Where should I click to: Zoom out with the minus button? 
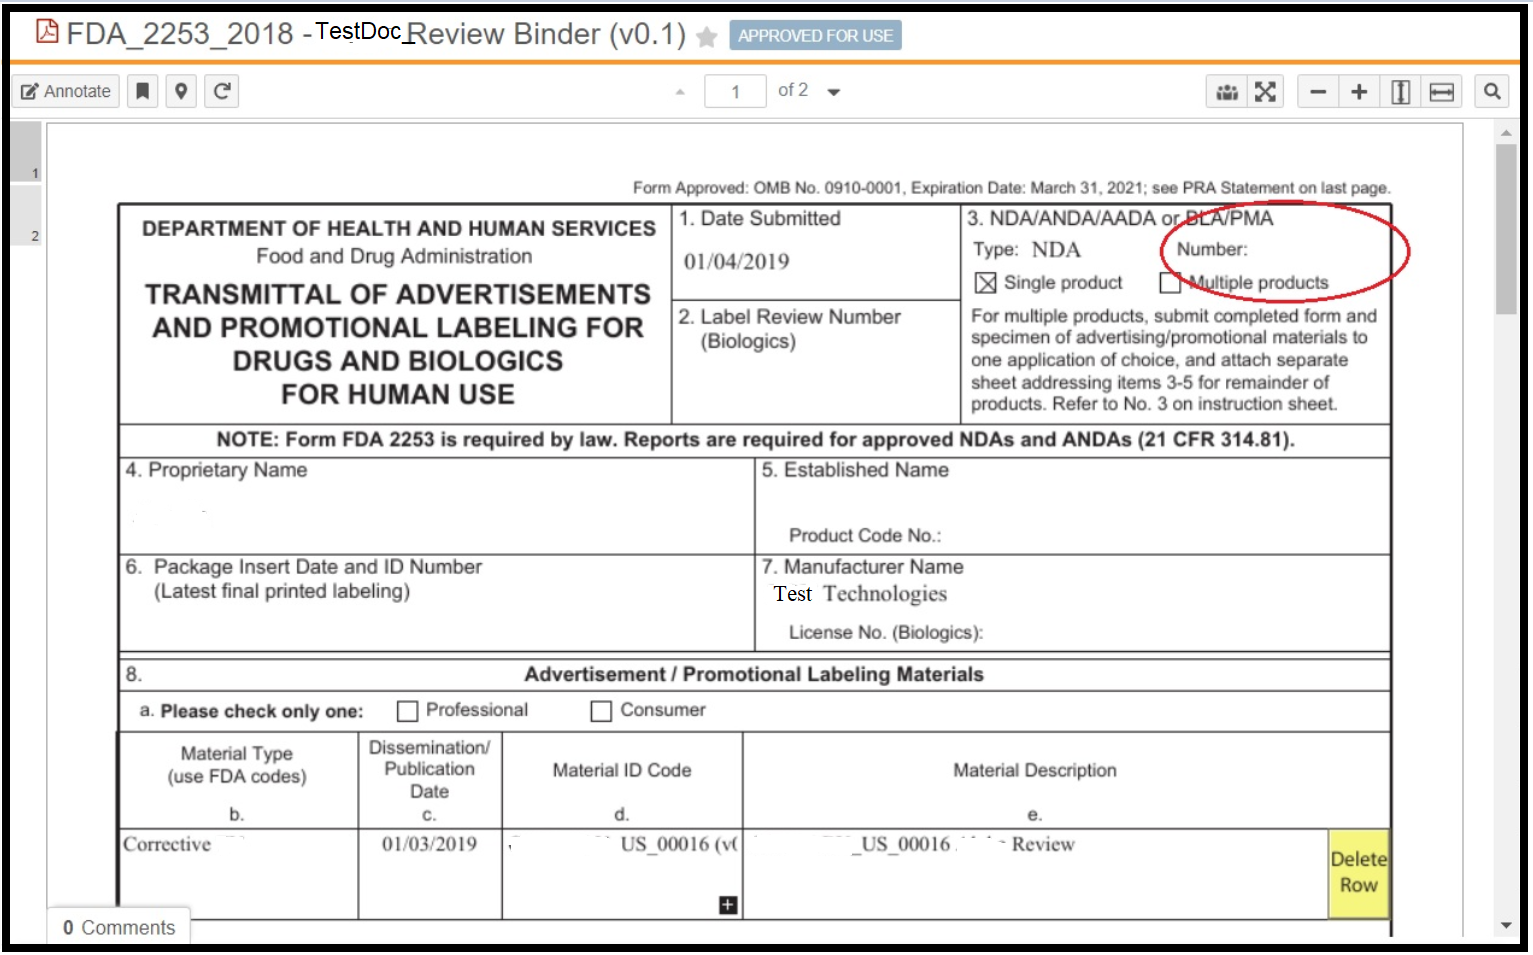tap(1318, 92)
